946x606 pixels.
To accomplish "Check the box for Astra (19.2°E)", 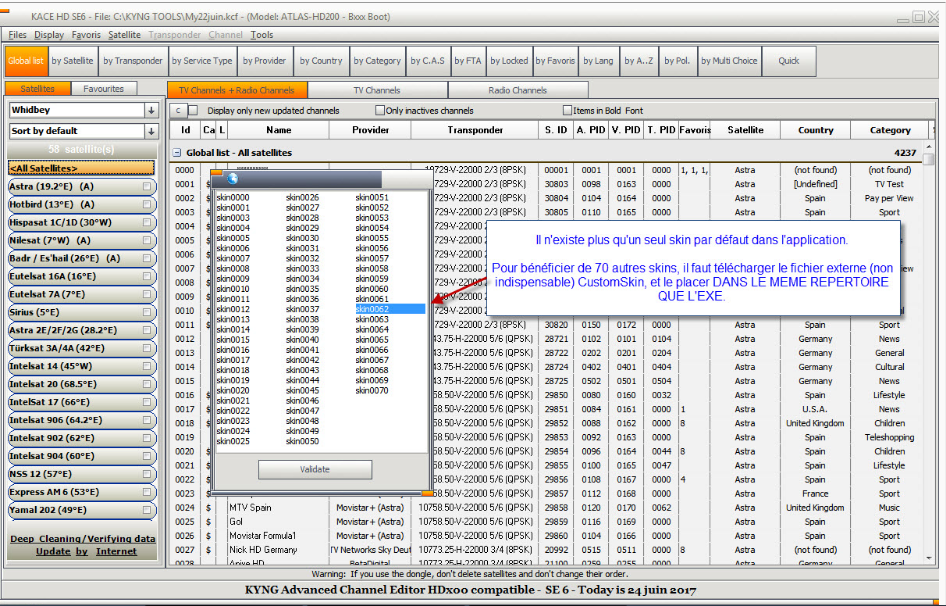I will (x=147, y=187).
